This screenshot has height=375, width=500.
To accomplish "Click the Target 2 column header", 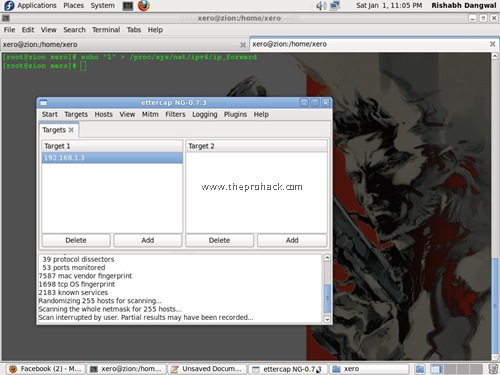I will click(256, 146).
